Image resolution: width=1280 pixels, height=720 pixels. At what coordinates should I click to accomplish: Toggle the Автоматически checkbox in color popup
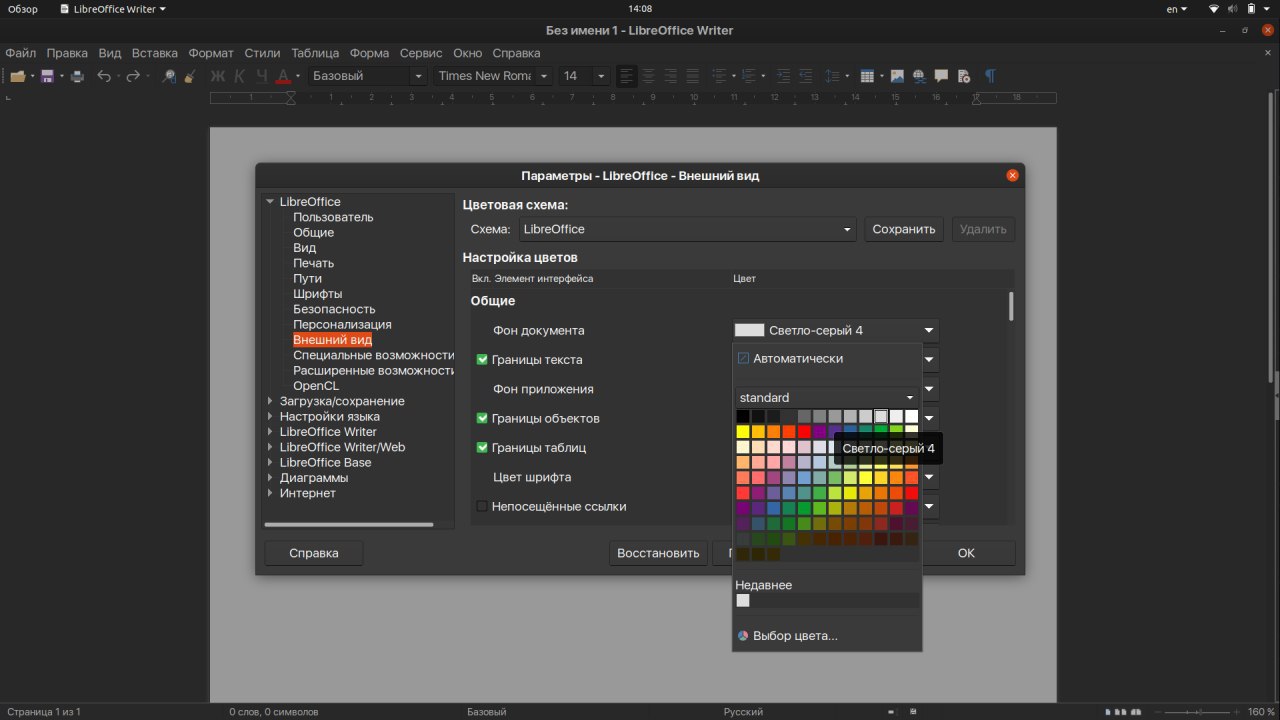coord(743,359)
